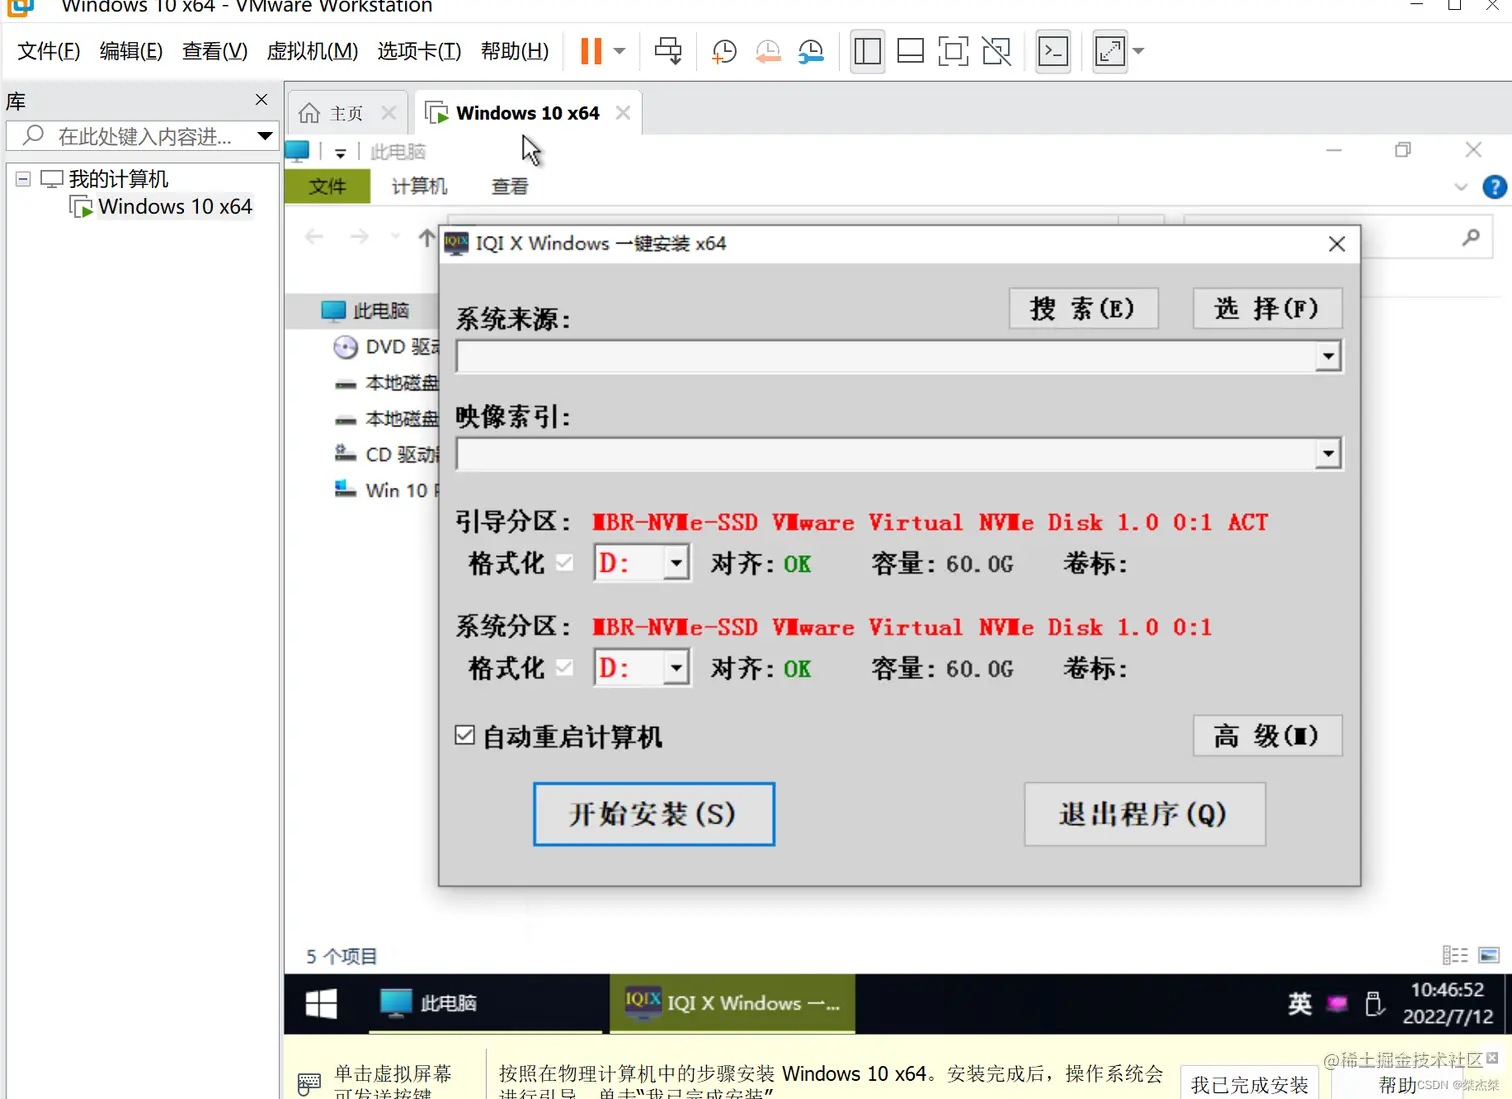Switch to IQI X Windows taskbar item
1512x1099 pixels.
click(733, 1003)
